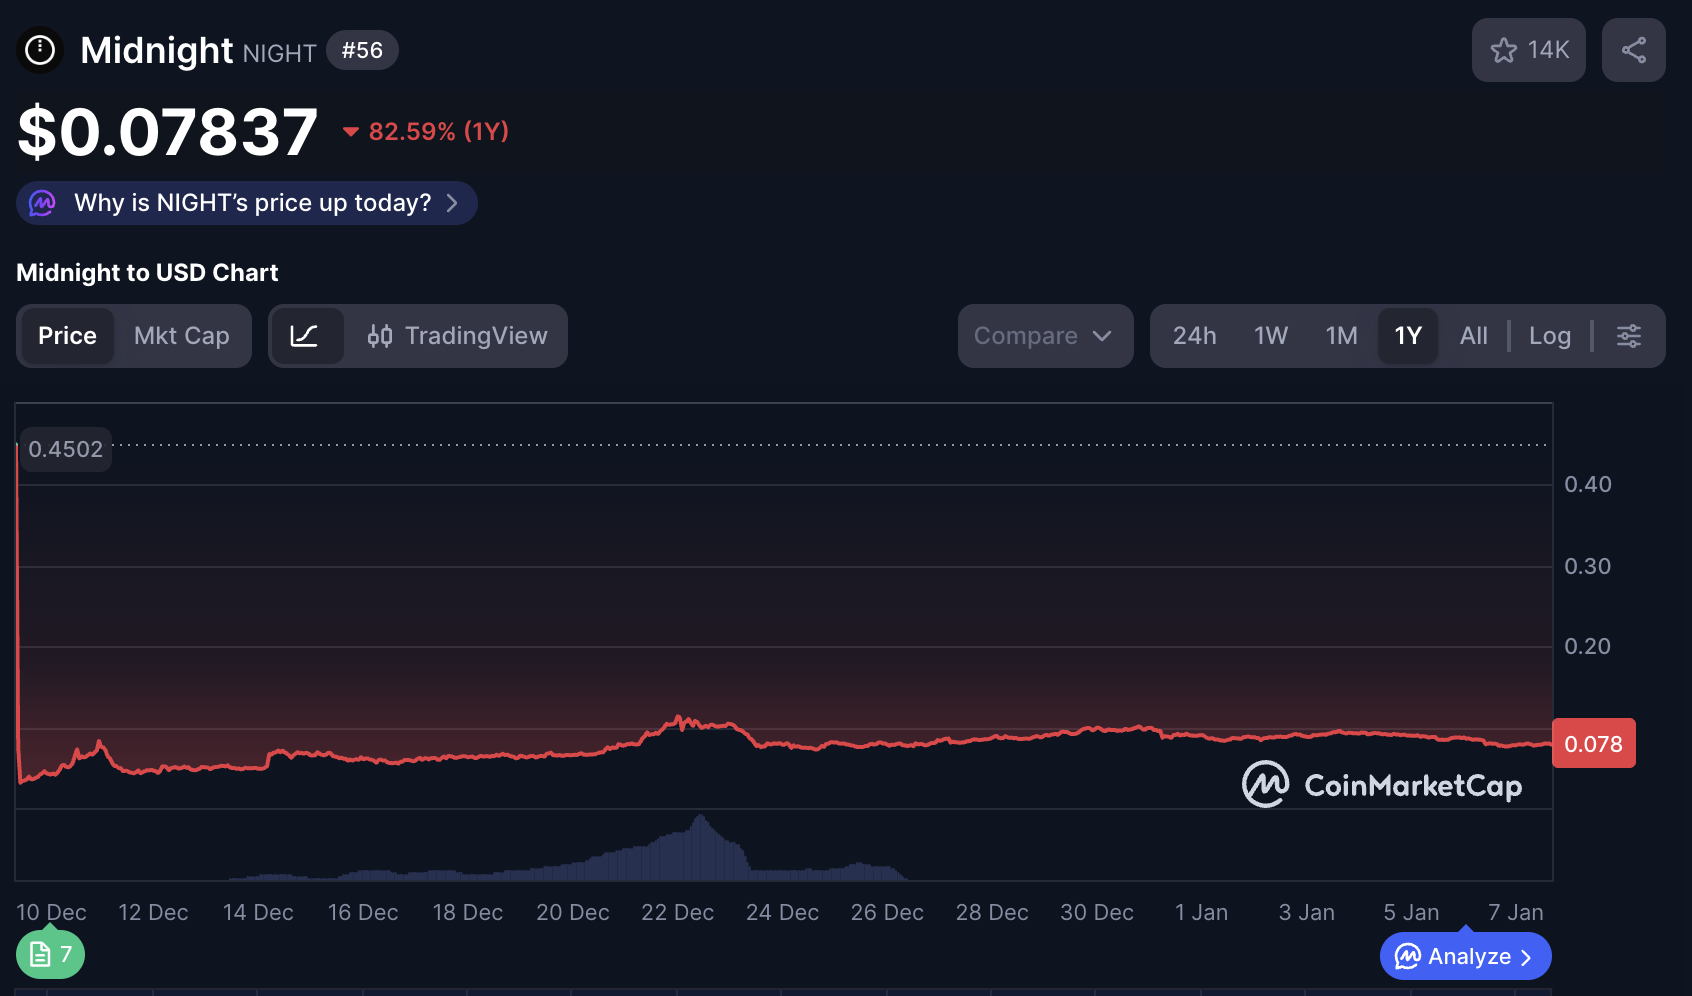Click the Midnight coin logo
Image resolution: width=1692 pixels, height=996 pixels.
pos(40,49)
